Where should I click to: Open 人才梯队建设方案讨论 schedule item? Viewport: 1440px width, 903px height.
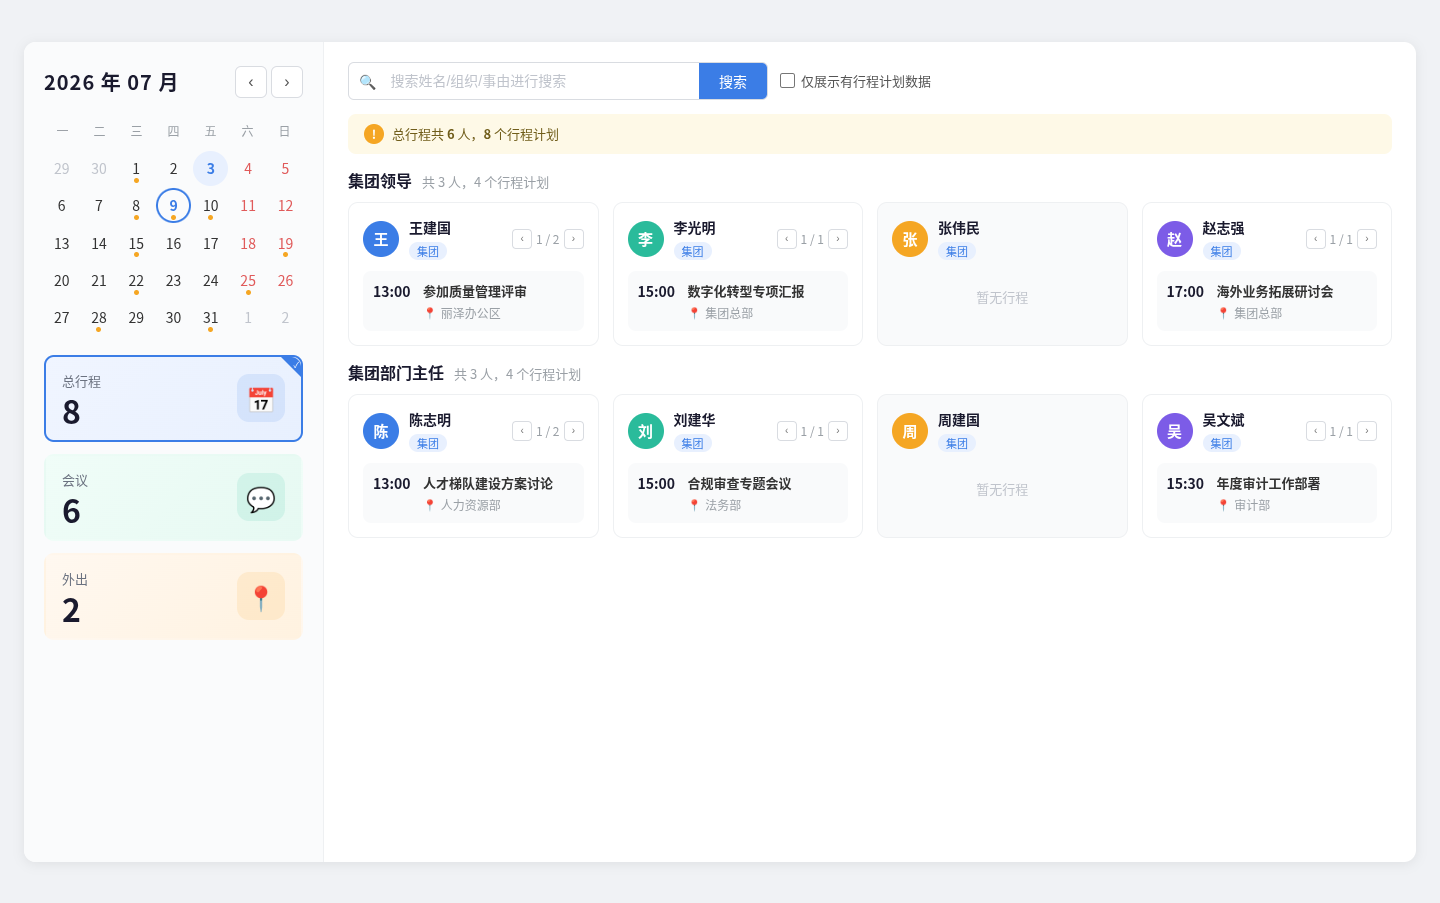[473, 493]
